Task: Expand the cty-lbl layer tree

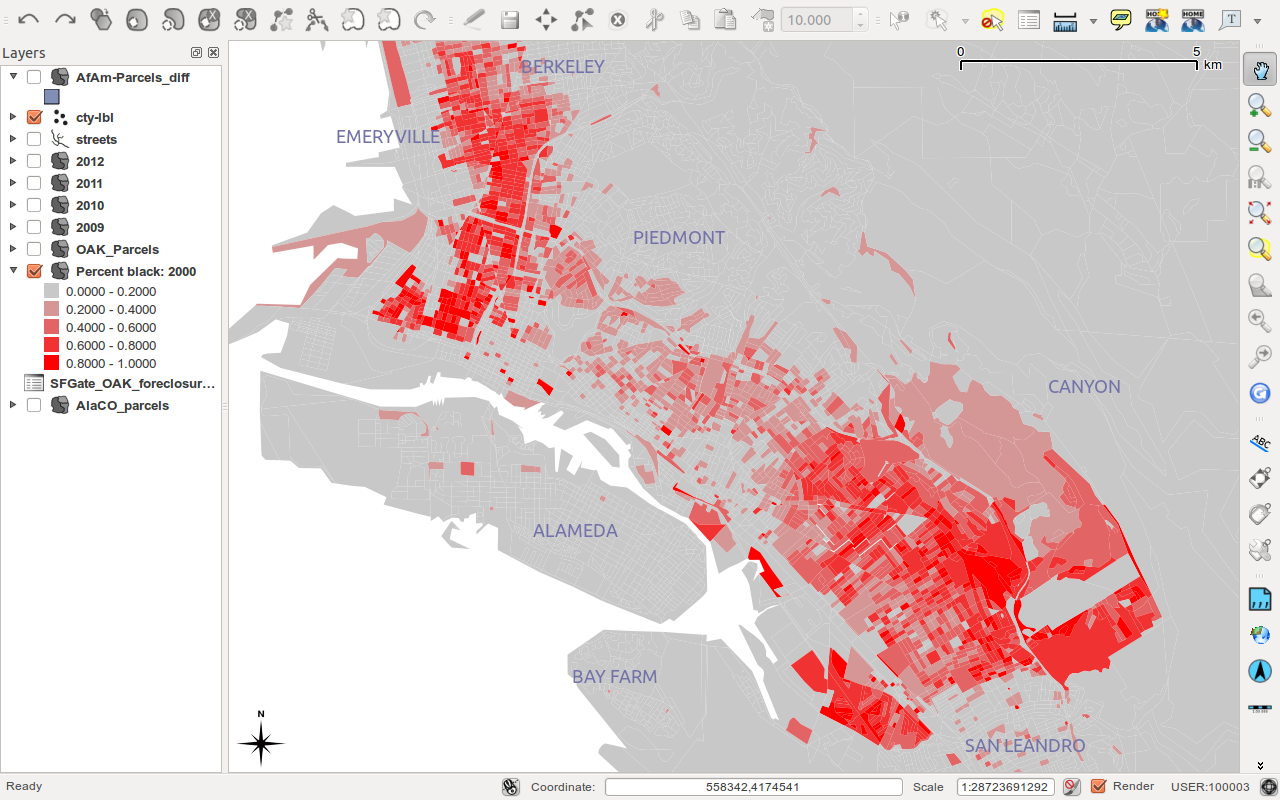Action: [x=13, y=117]
